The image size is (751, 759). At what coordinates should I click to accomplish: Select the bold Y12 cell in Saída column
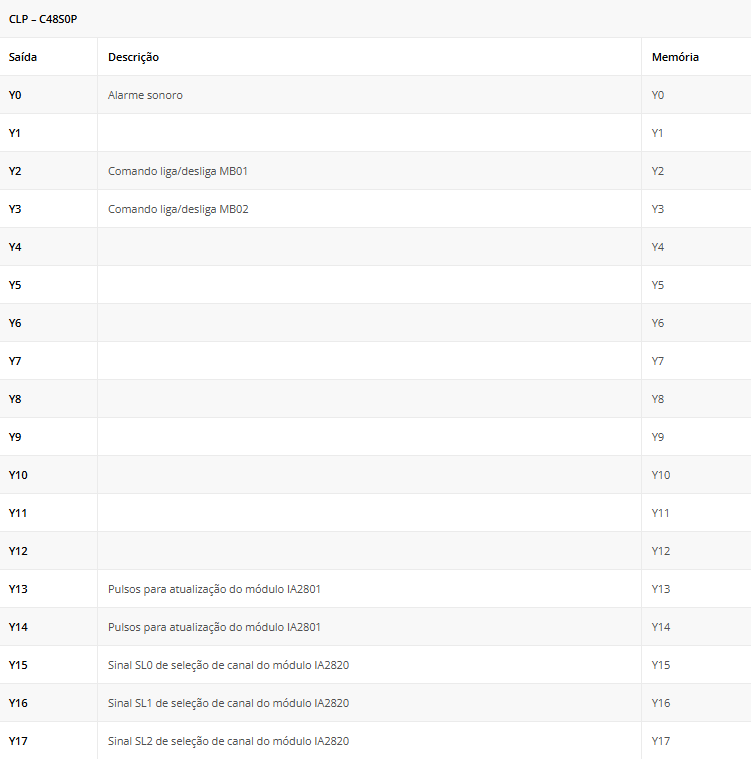point(18,551)
